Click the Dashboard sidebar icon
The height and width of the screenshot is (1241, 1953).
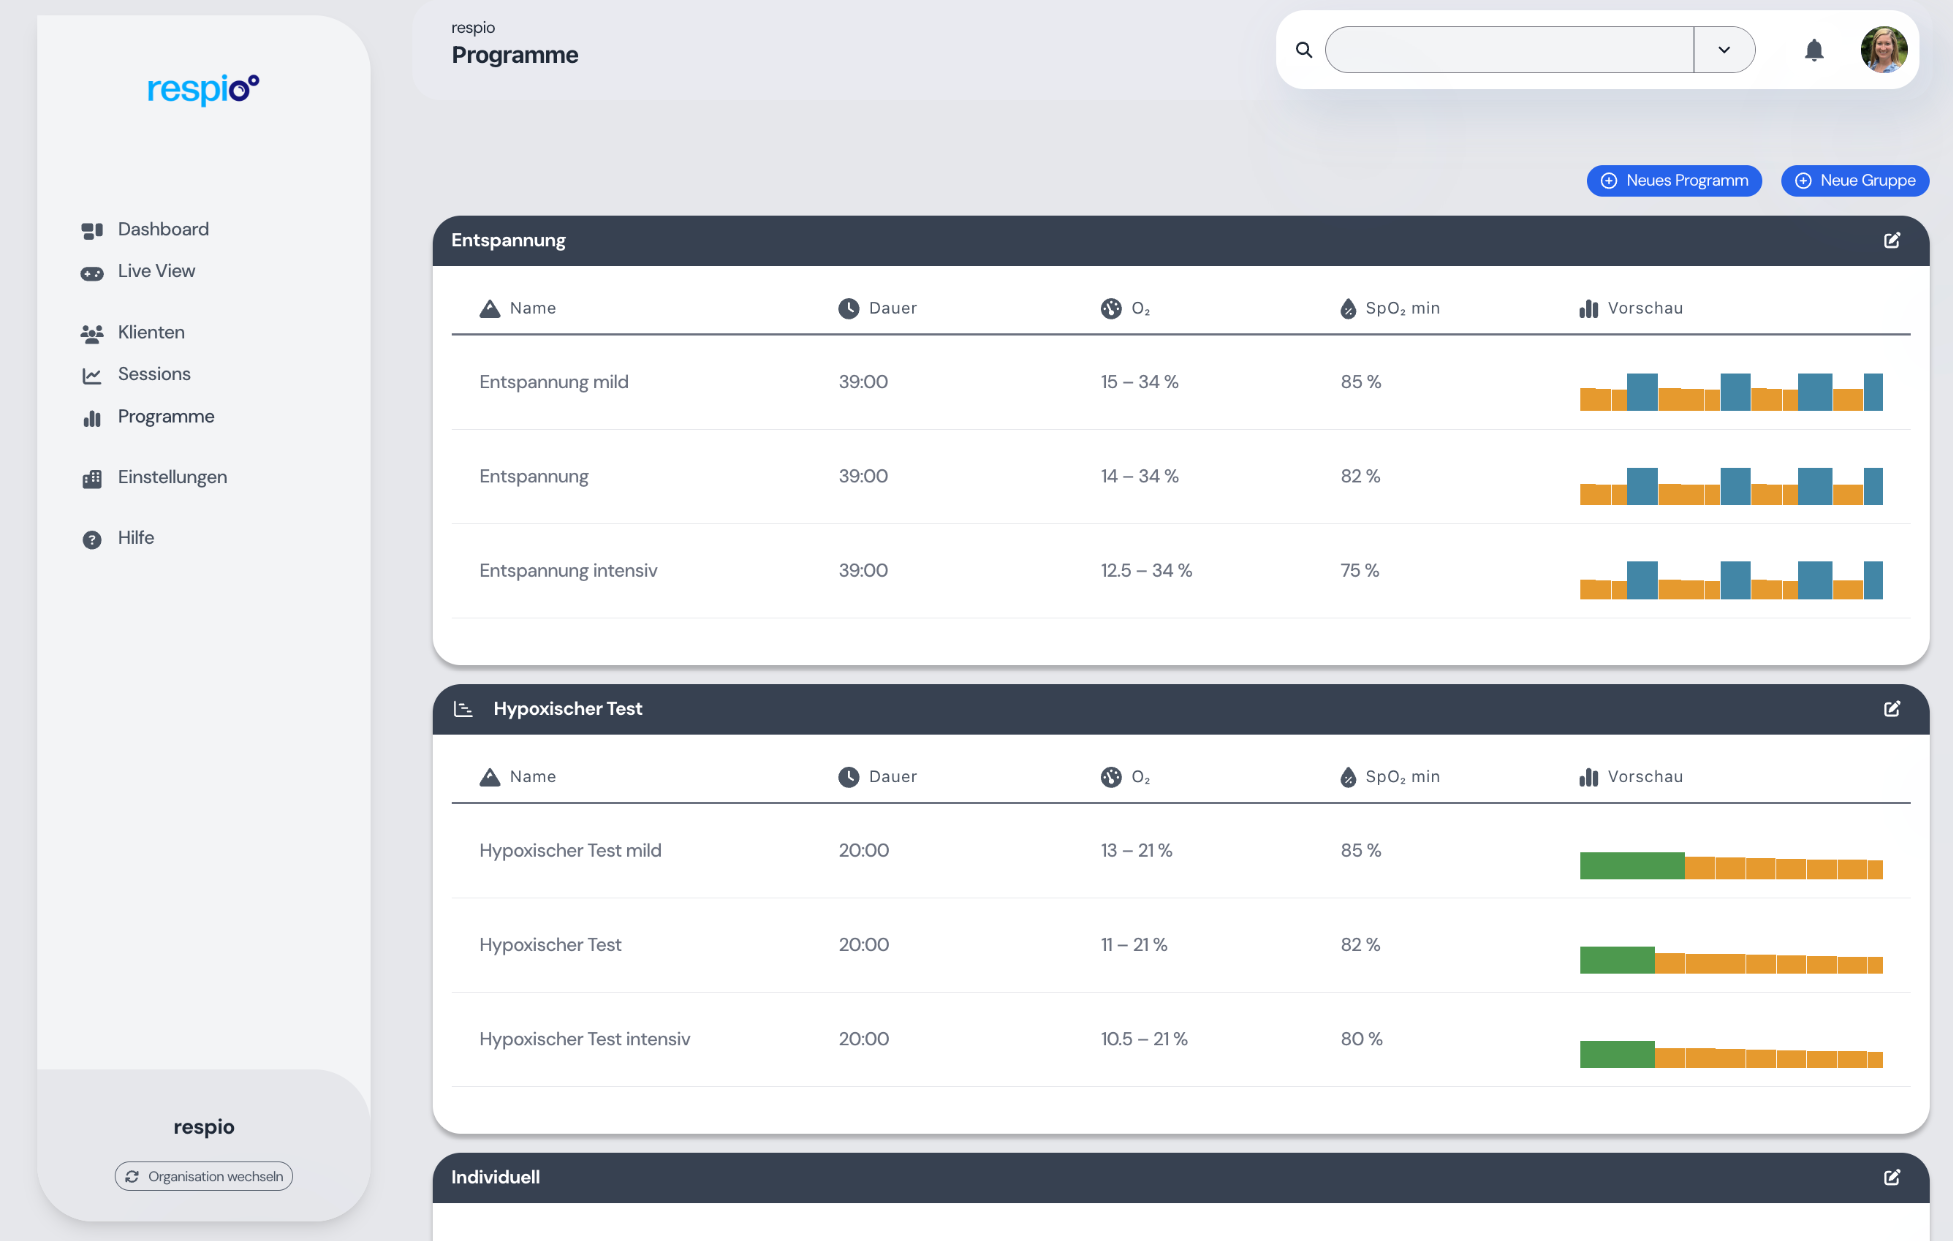click(x=92, y=230)
